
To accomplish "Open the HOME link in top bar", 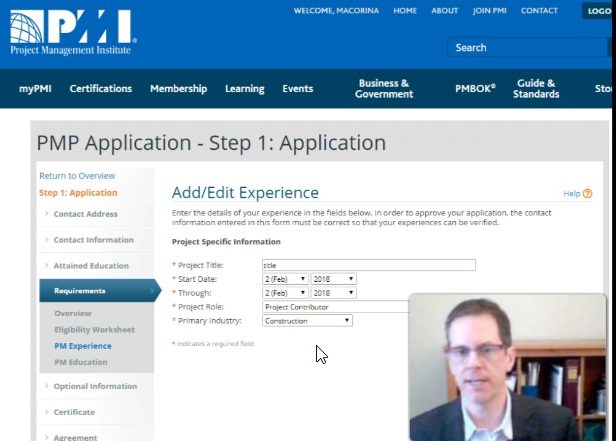I will pyautogui.click(x=405, y=11).
